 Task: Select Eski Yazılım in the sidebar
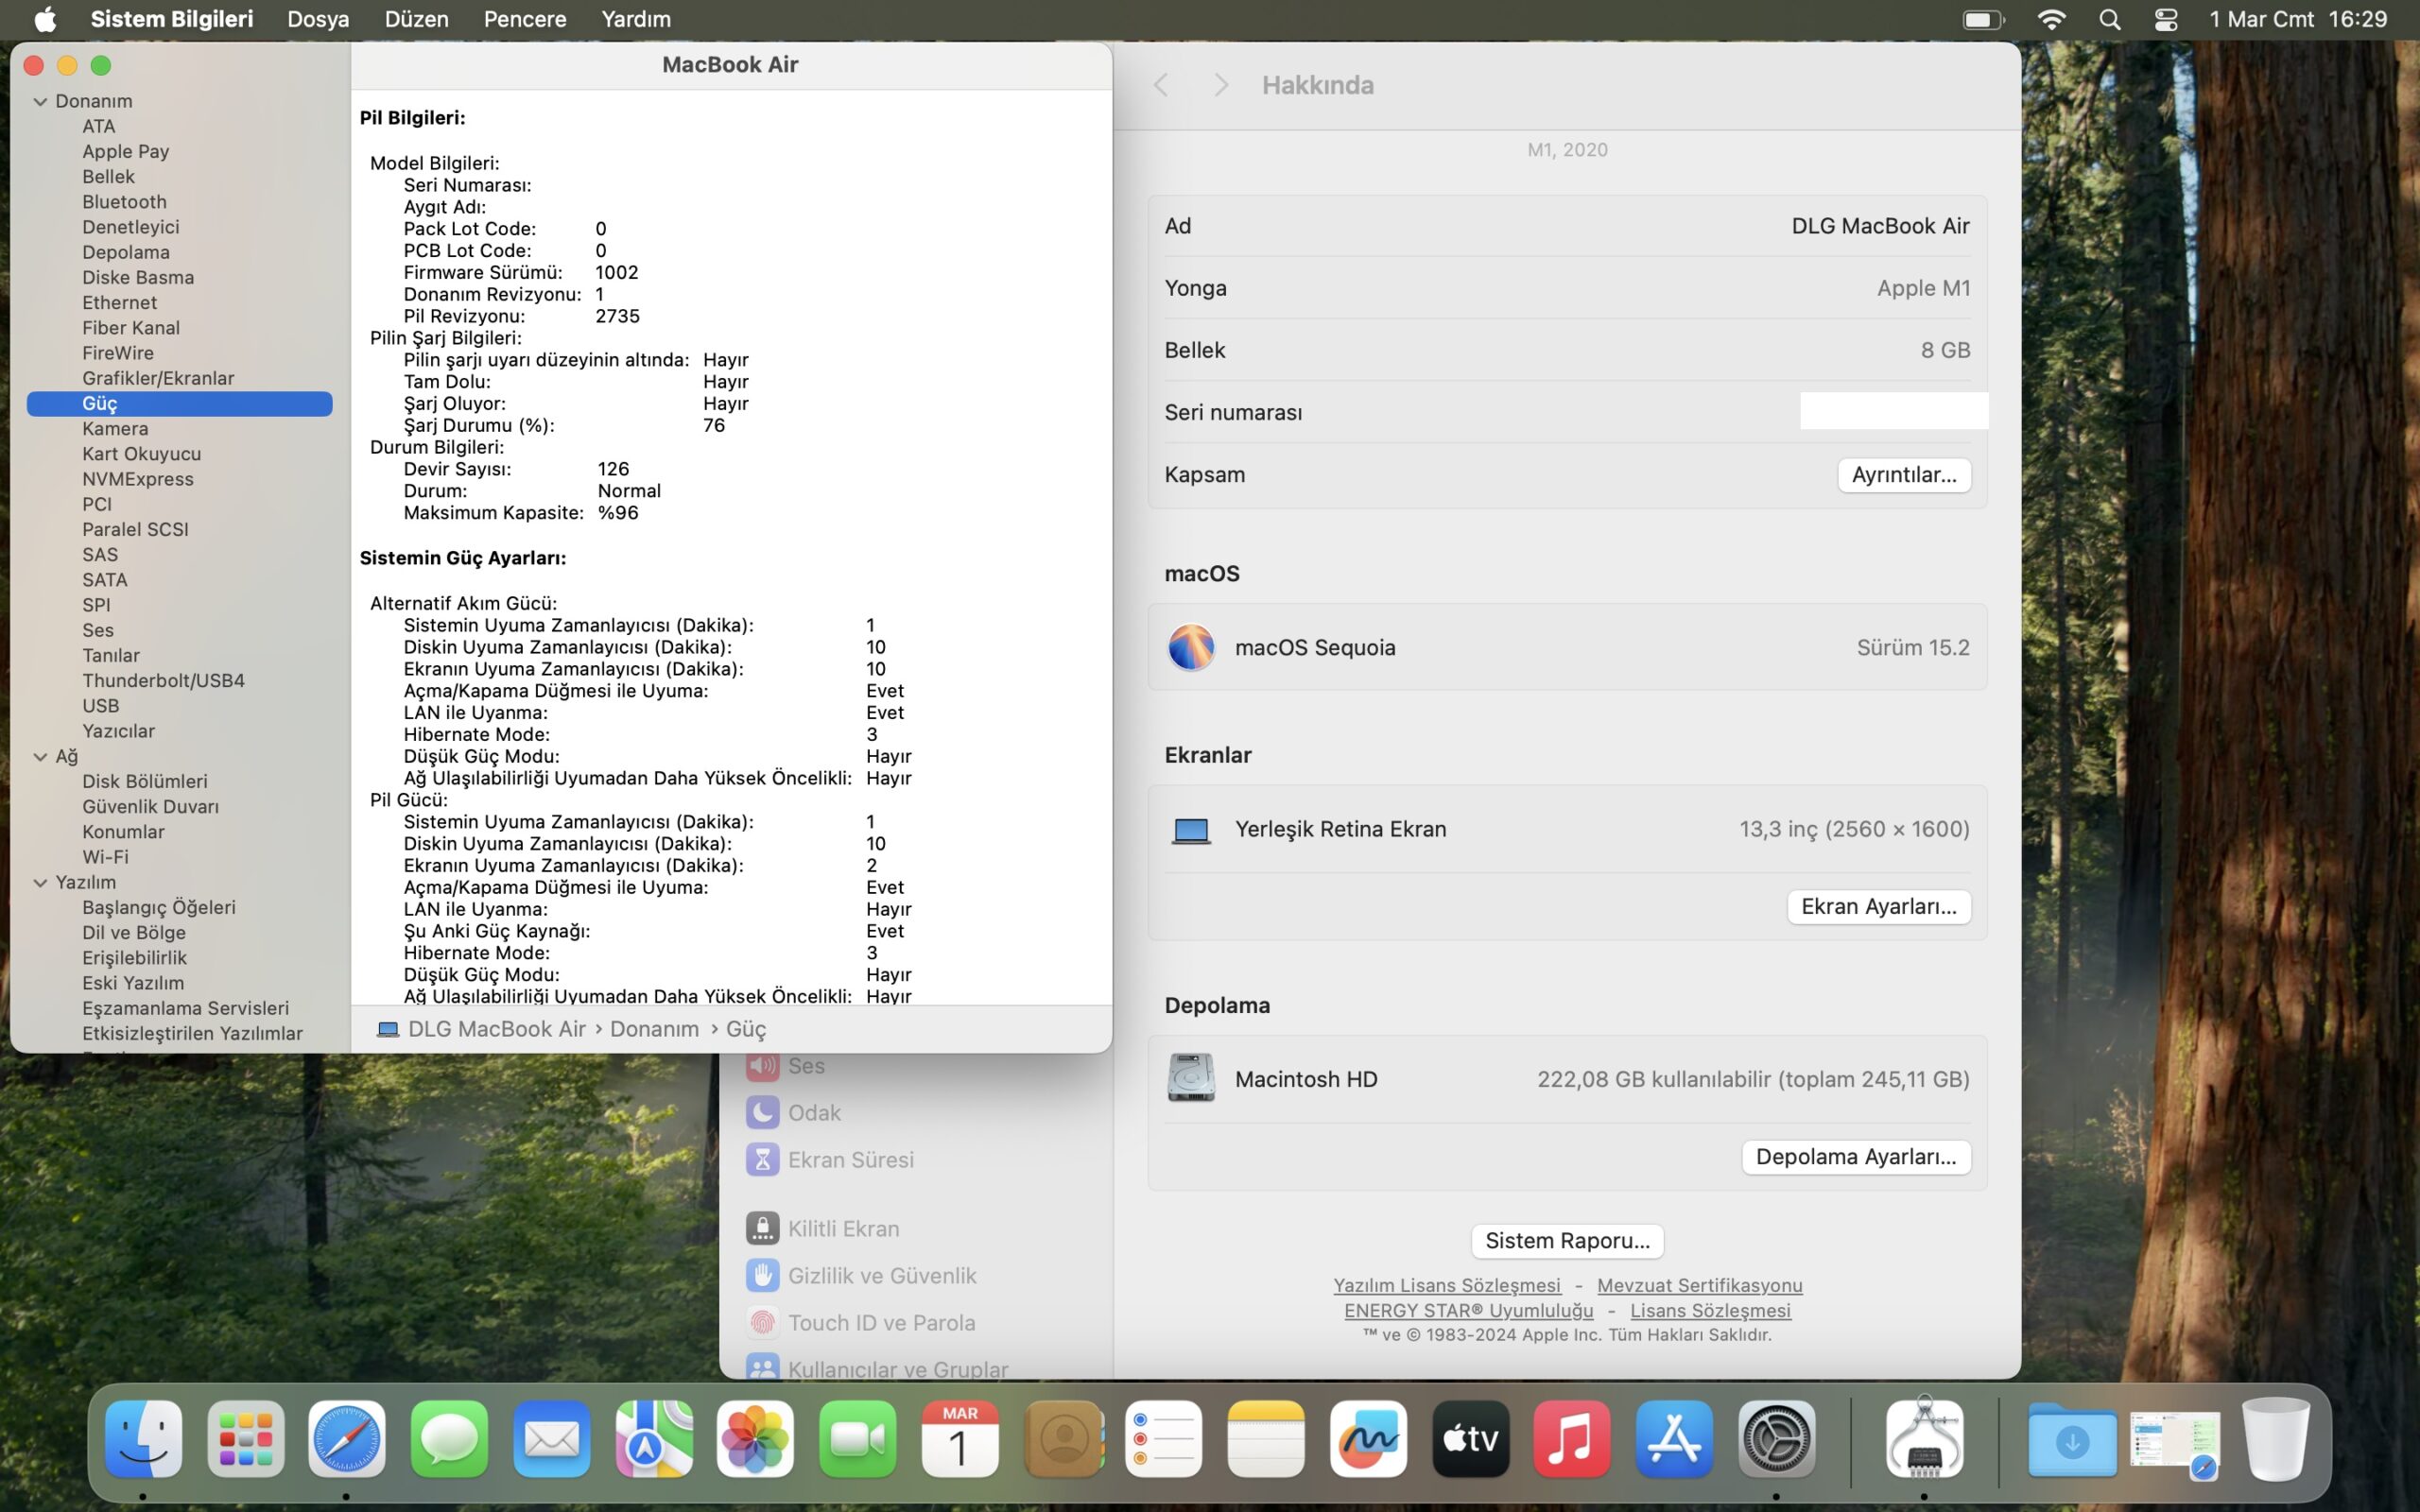point(133,983)
